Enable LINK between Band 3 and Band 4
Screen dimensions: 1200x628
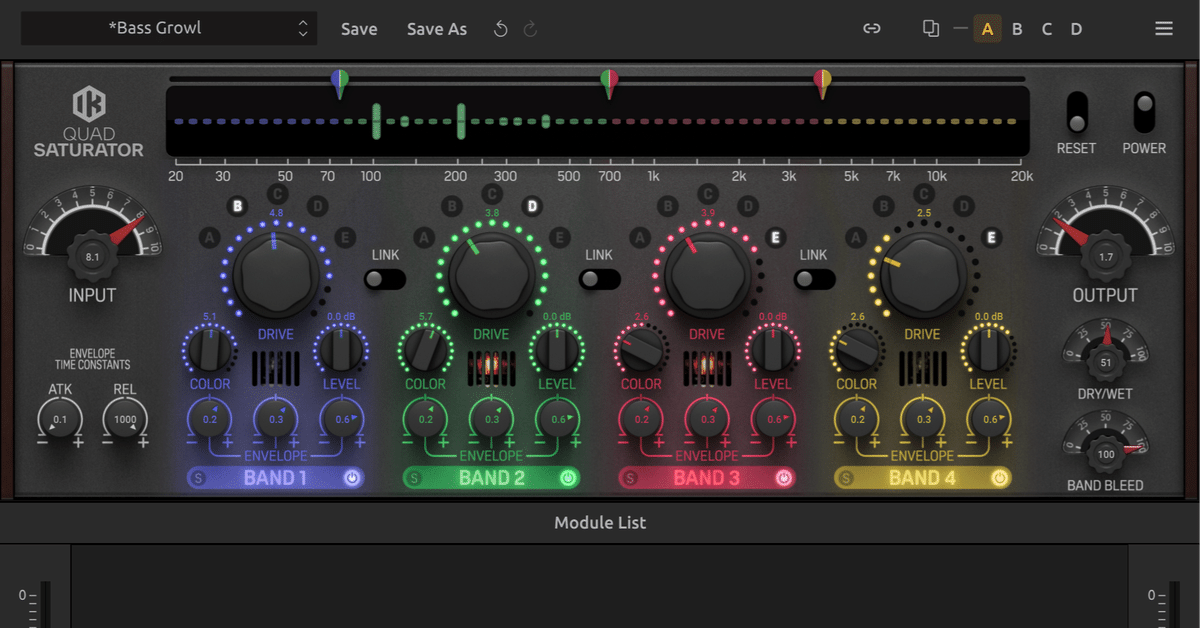(x=812, y=281)
